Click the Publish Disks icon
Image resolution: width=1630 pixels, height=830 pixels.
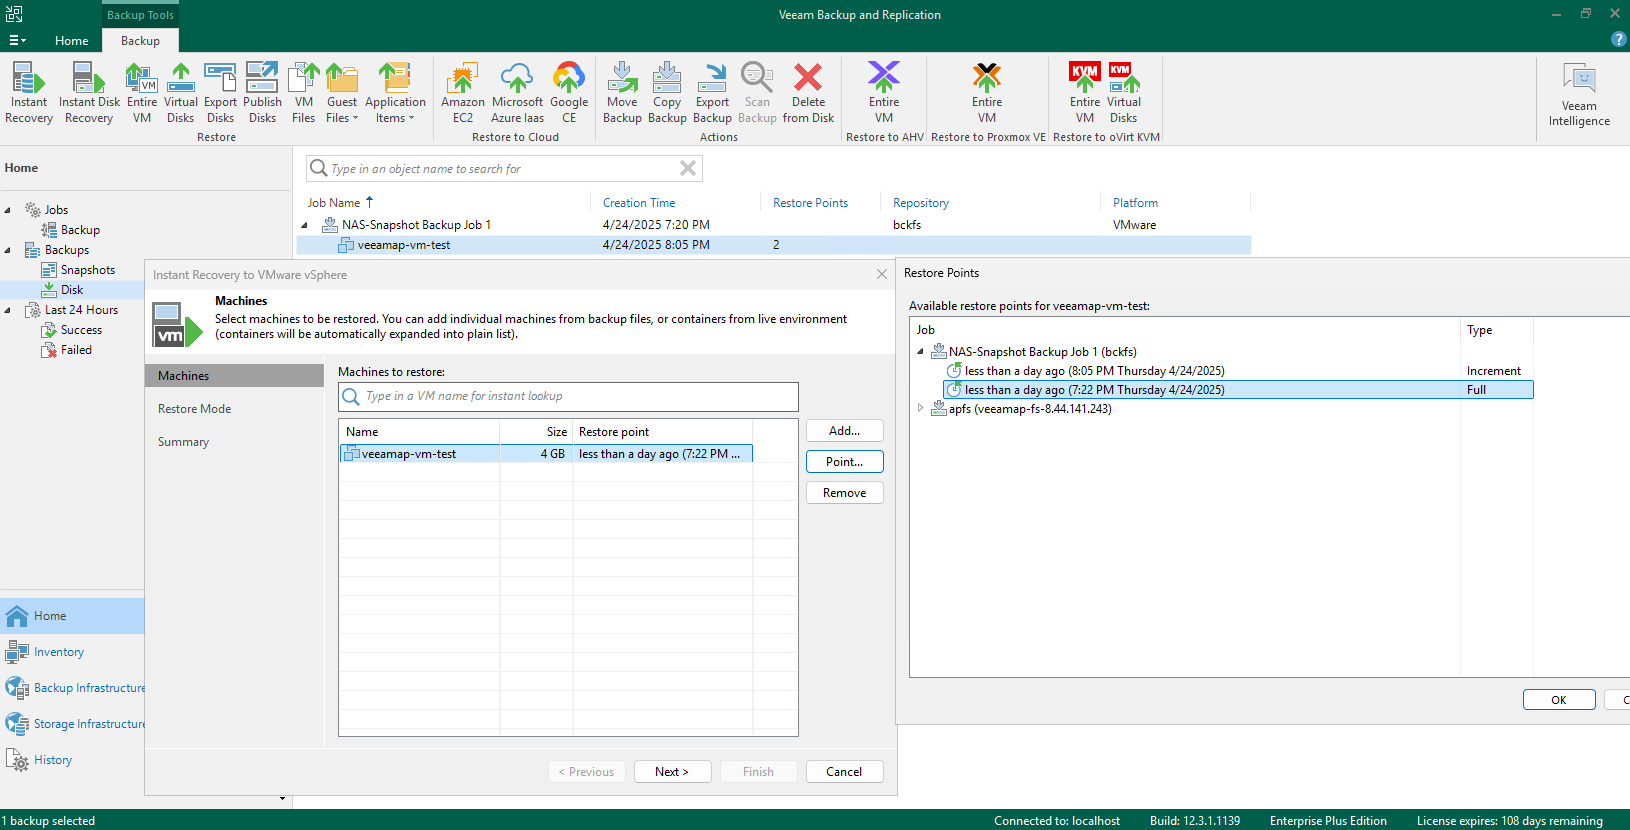pyautogui.click(x=262, y=93)
